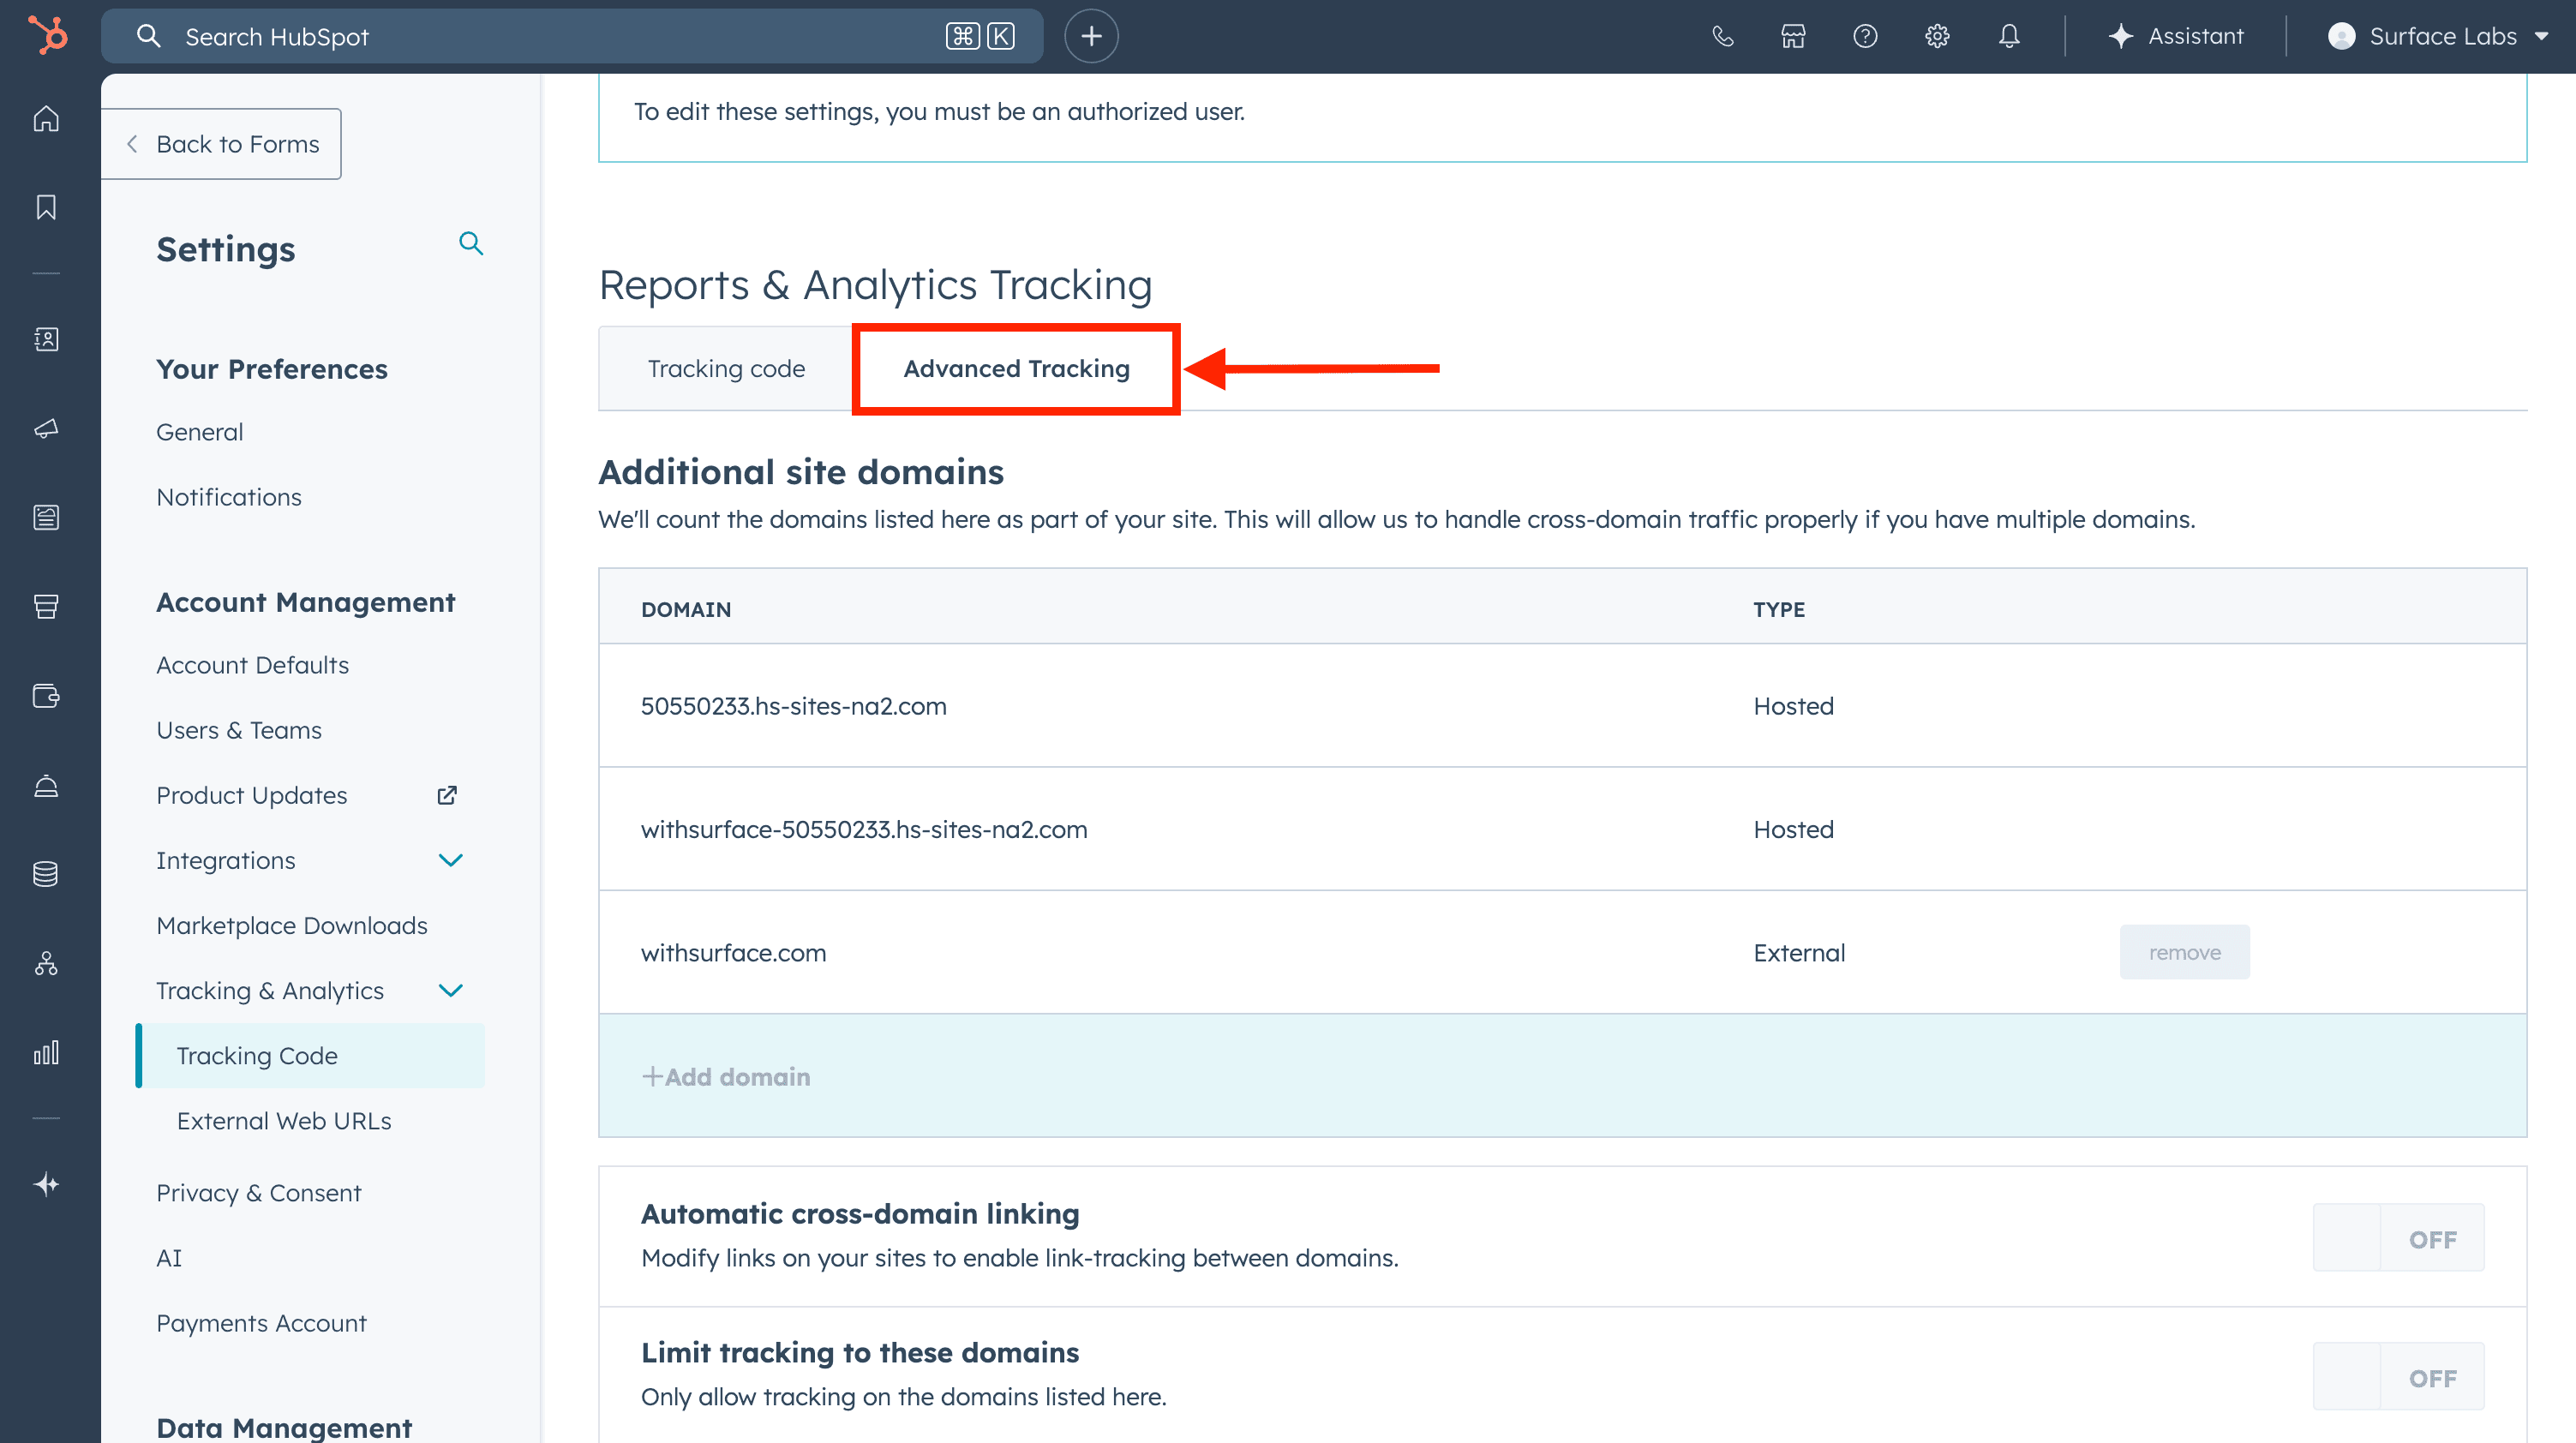This screenshot has width=2576, height=1443.
Task: Open Marketplace Downloads settings
Action: (x=292, y=925)
